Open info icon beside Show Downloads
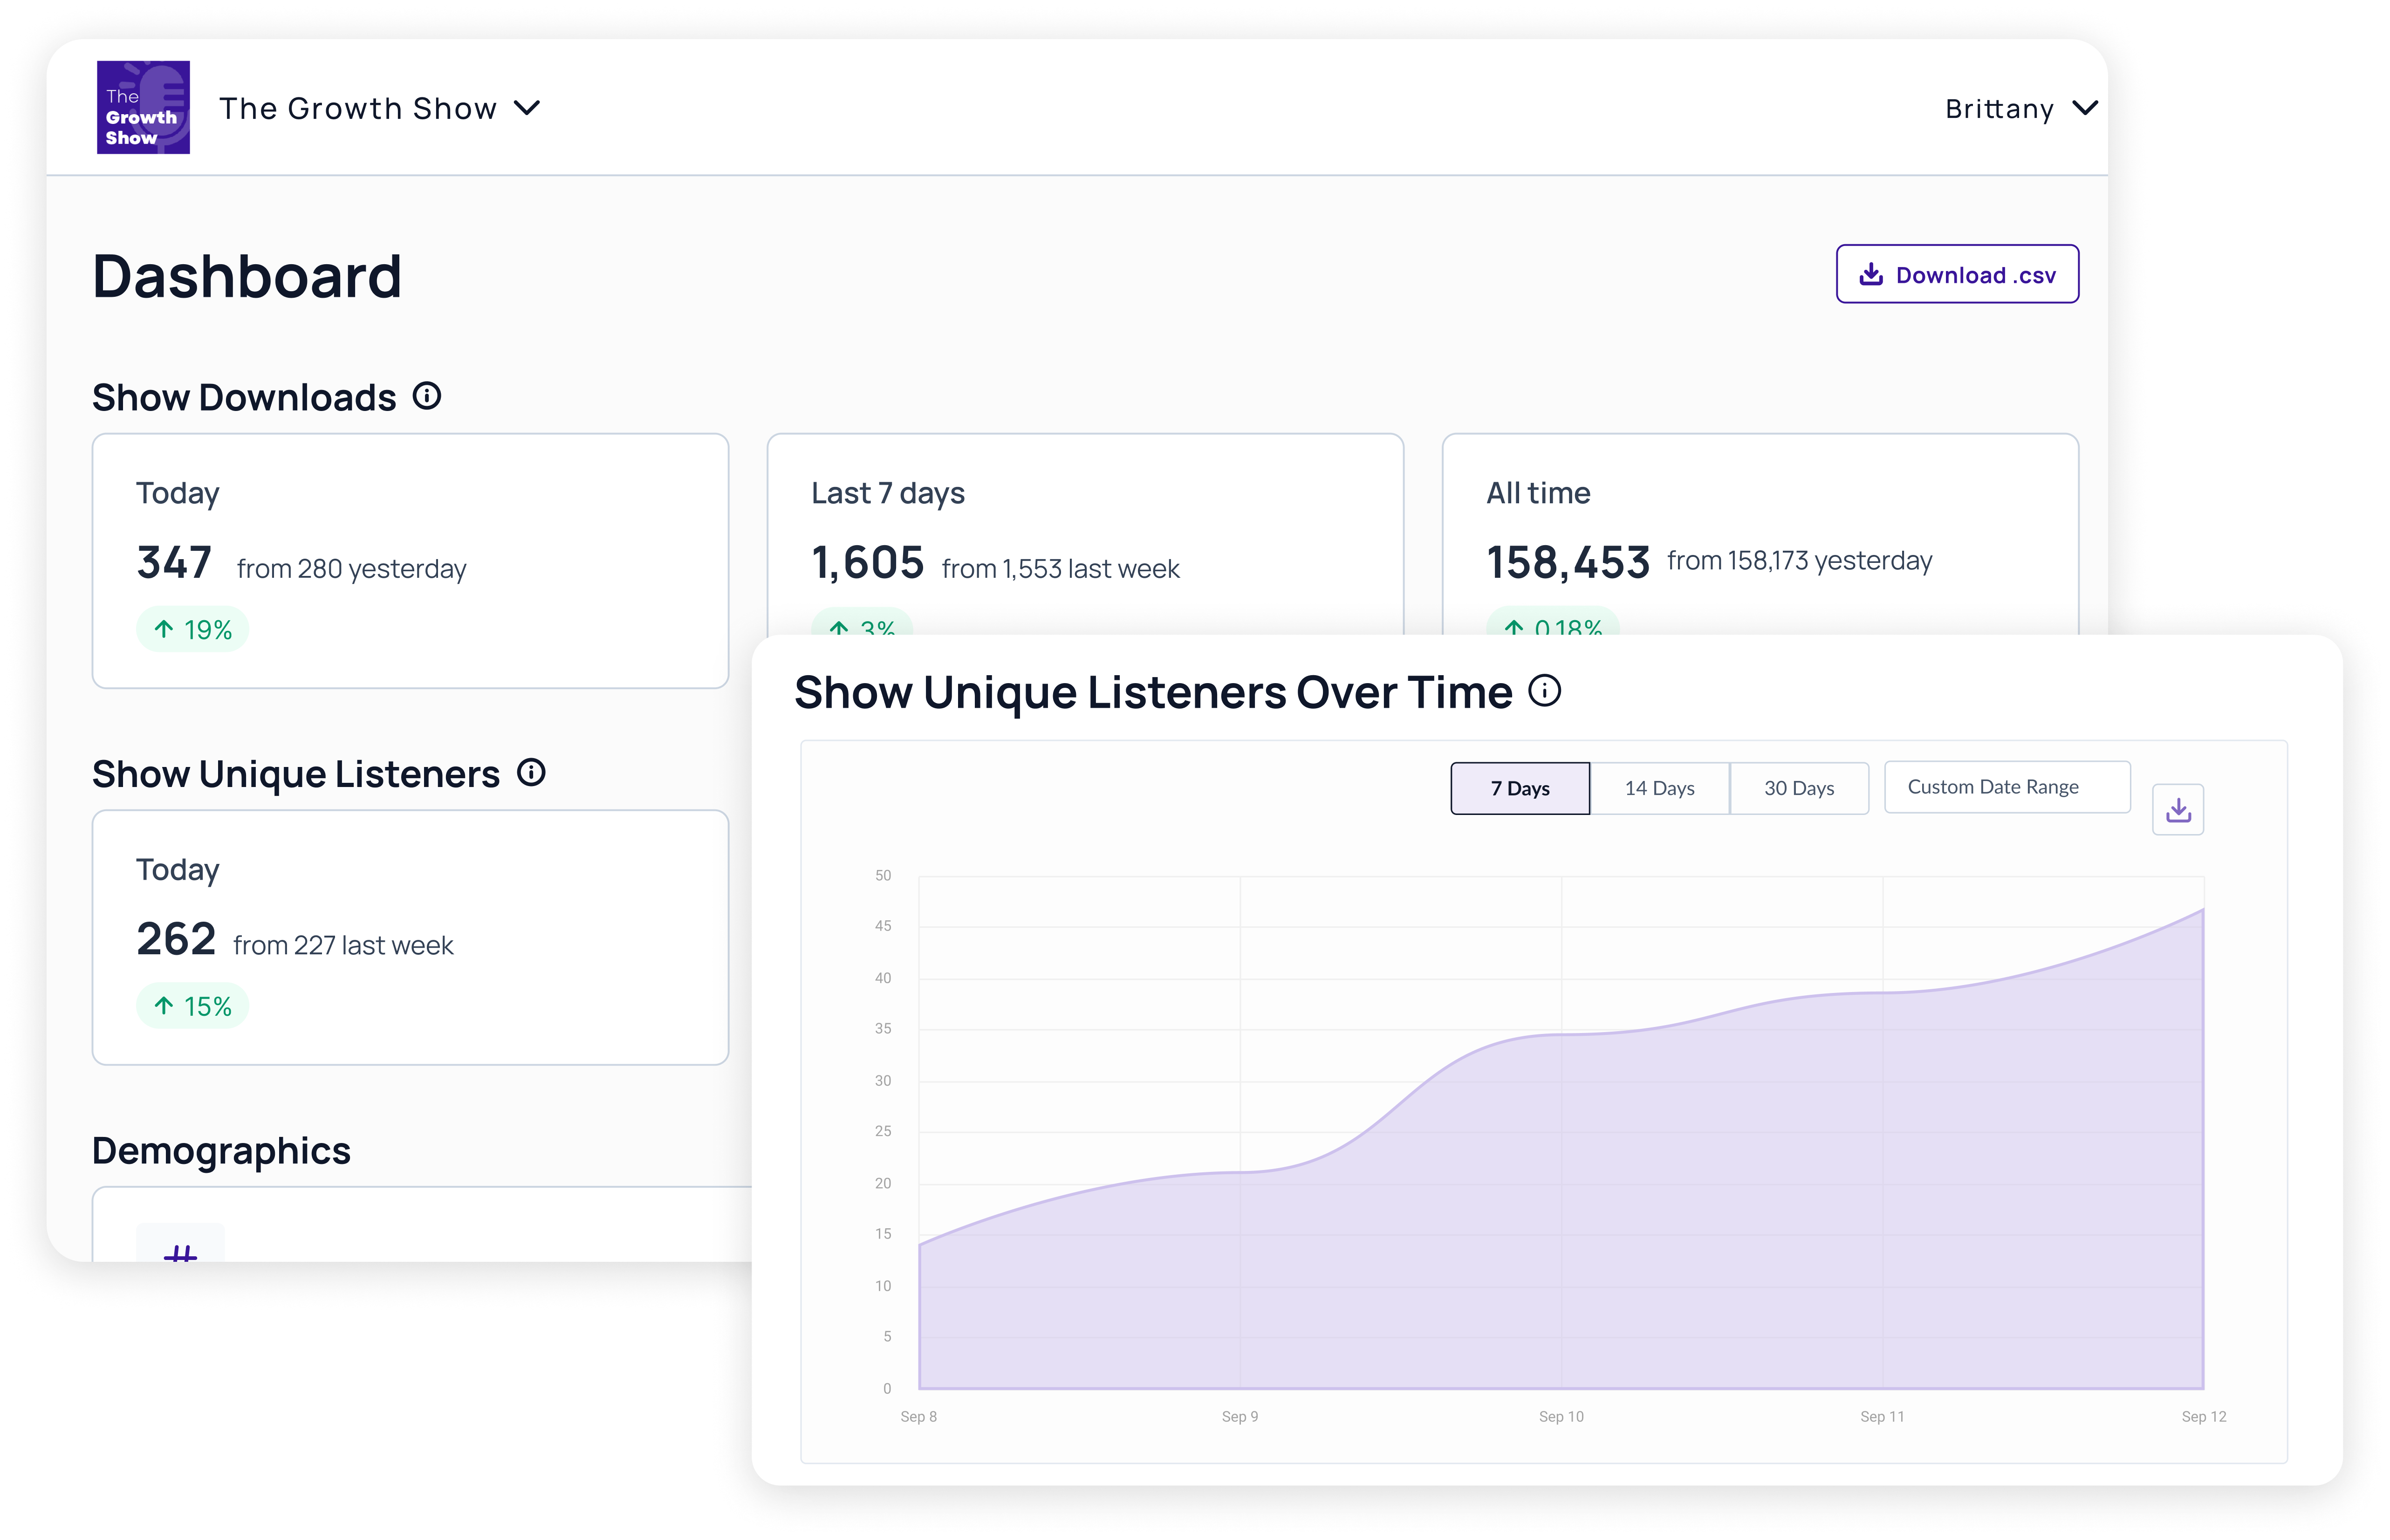 tap(427, 396)
